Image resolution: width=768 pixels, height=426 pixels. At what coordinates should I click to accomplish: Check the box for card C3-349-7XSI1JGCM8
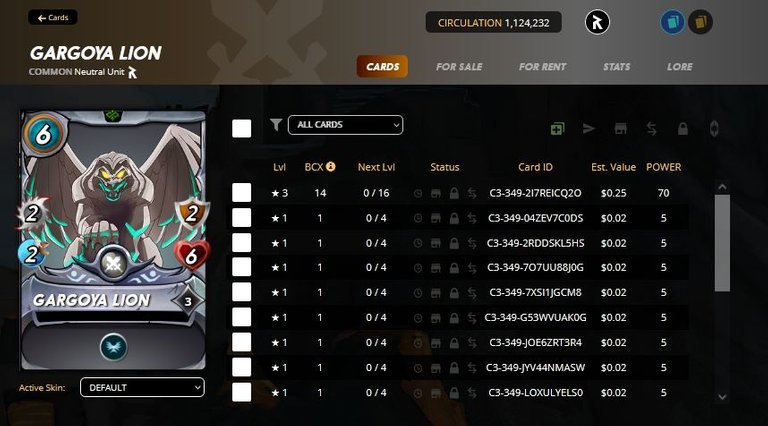[x=241, y=292]
